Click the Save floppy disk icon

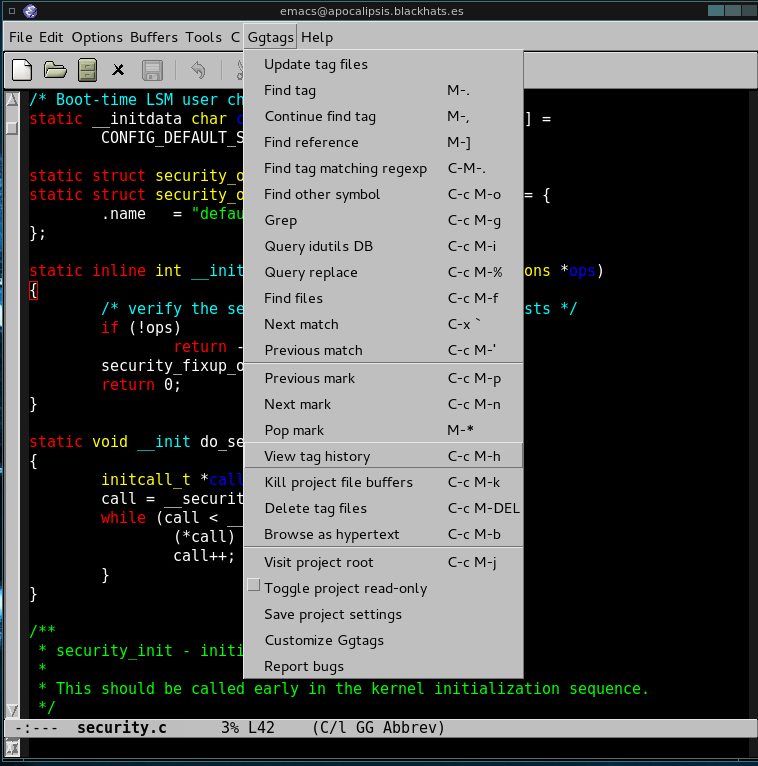pos(152,70)
